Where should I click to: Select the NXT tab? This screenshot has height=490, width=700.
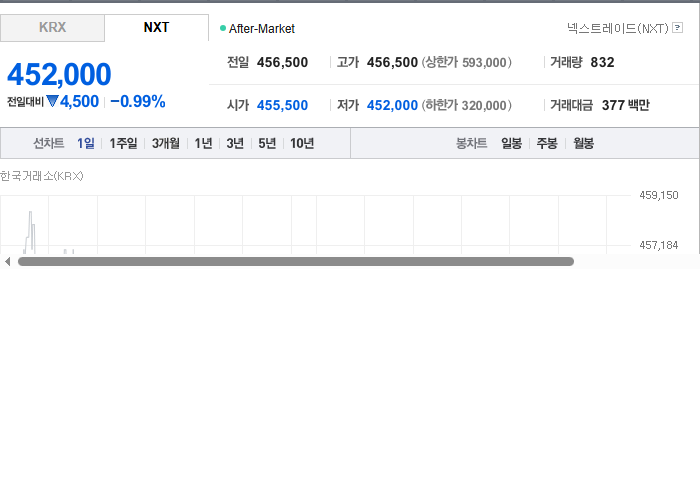(x=156, y=28)
